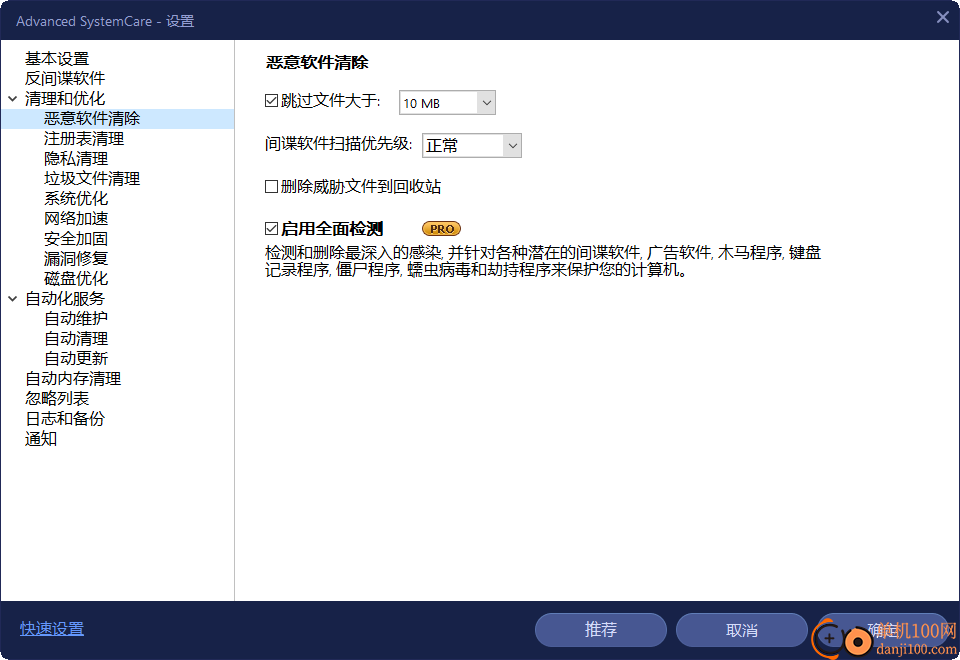Click the 快速设置 link
The image size is (960, 660).
(x=52, y=629)
